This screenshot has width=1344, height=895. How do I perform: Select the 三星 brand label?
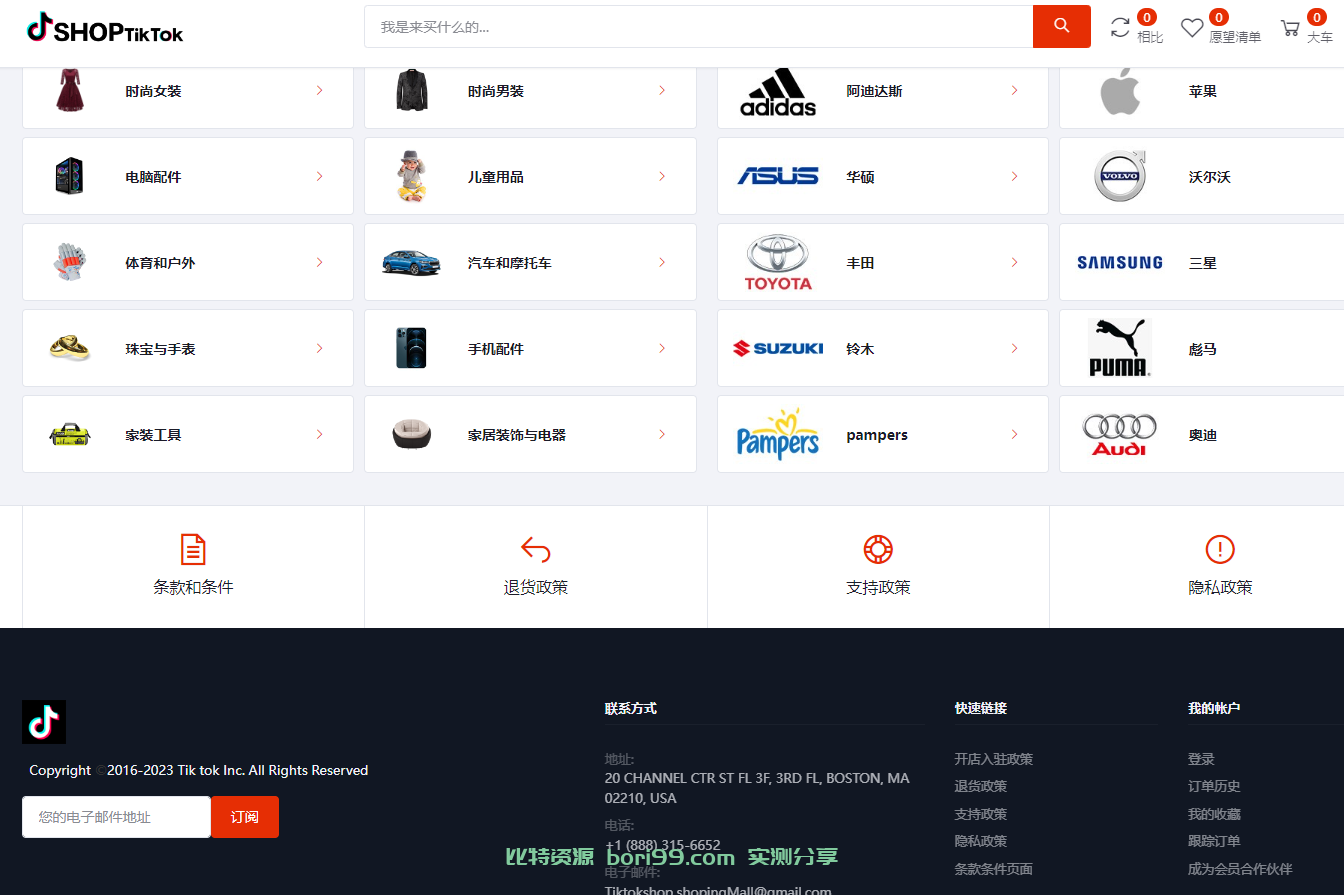(x=1202, y=263)
